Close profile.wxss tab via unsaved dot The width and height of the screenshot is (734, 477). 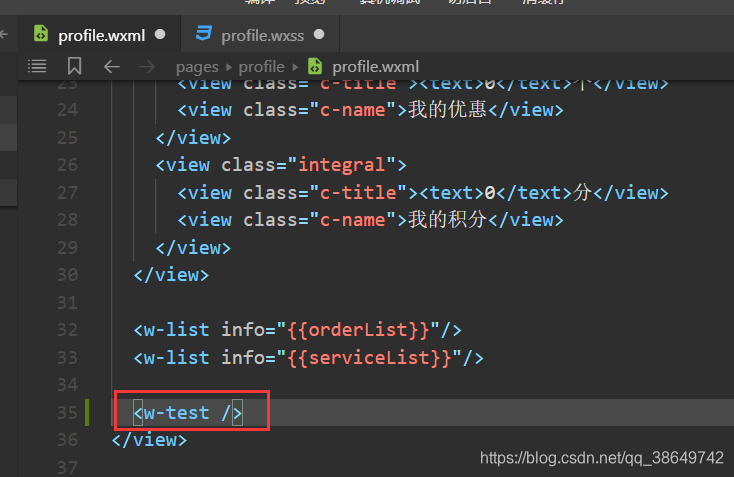pyautogui.click(x=319, y=35)
